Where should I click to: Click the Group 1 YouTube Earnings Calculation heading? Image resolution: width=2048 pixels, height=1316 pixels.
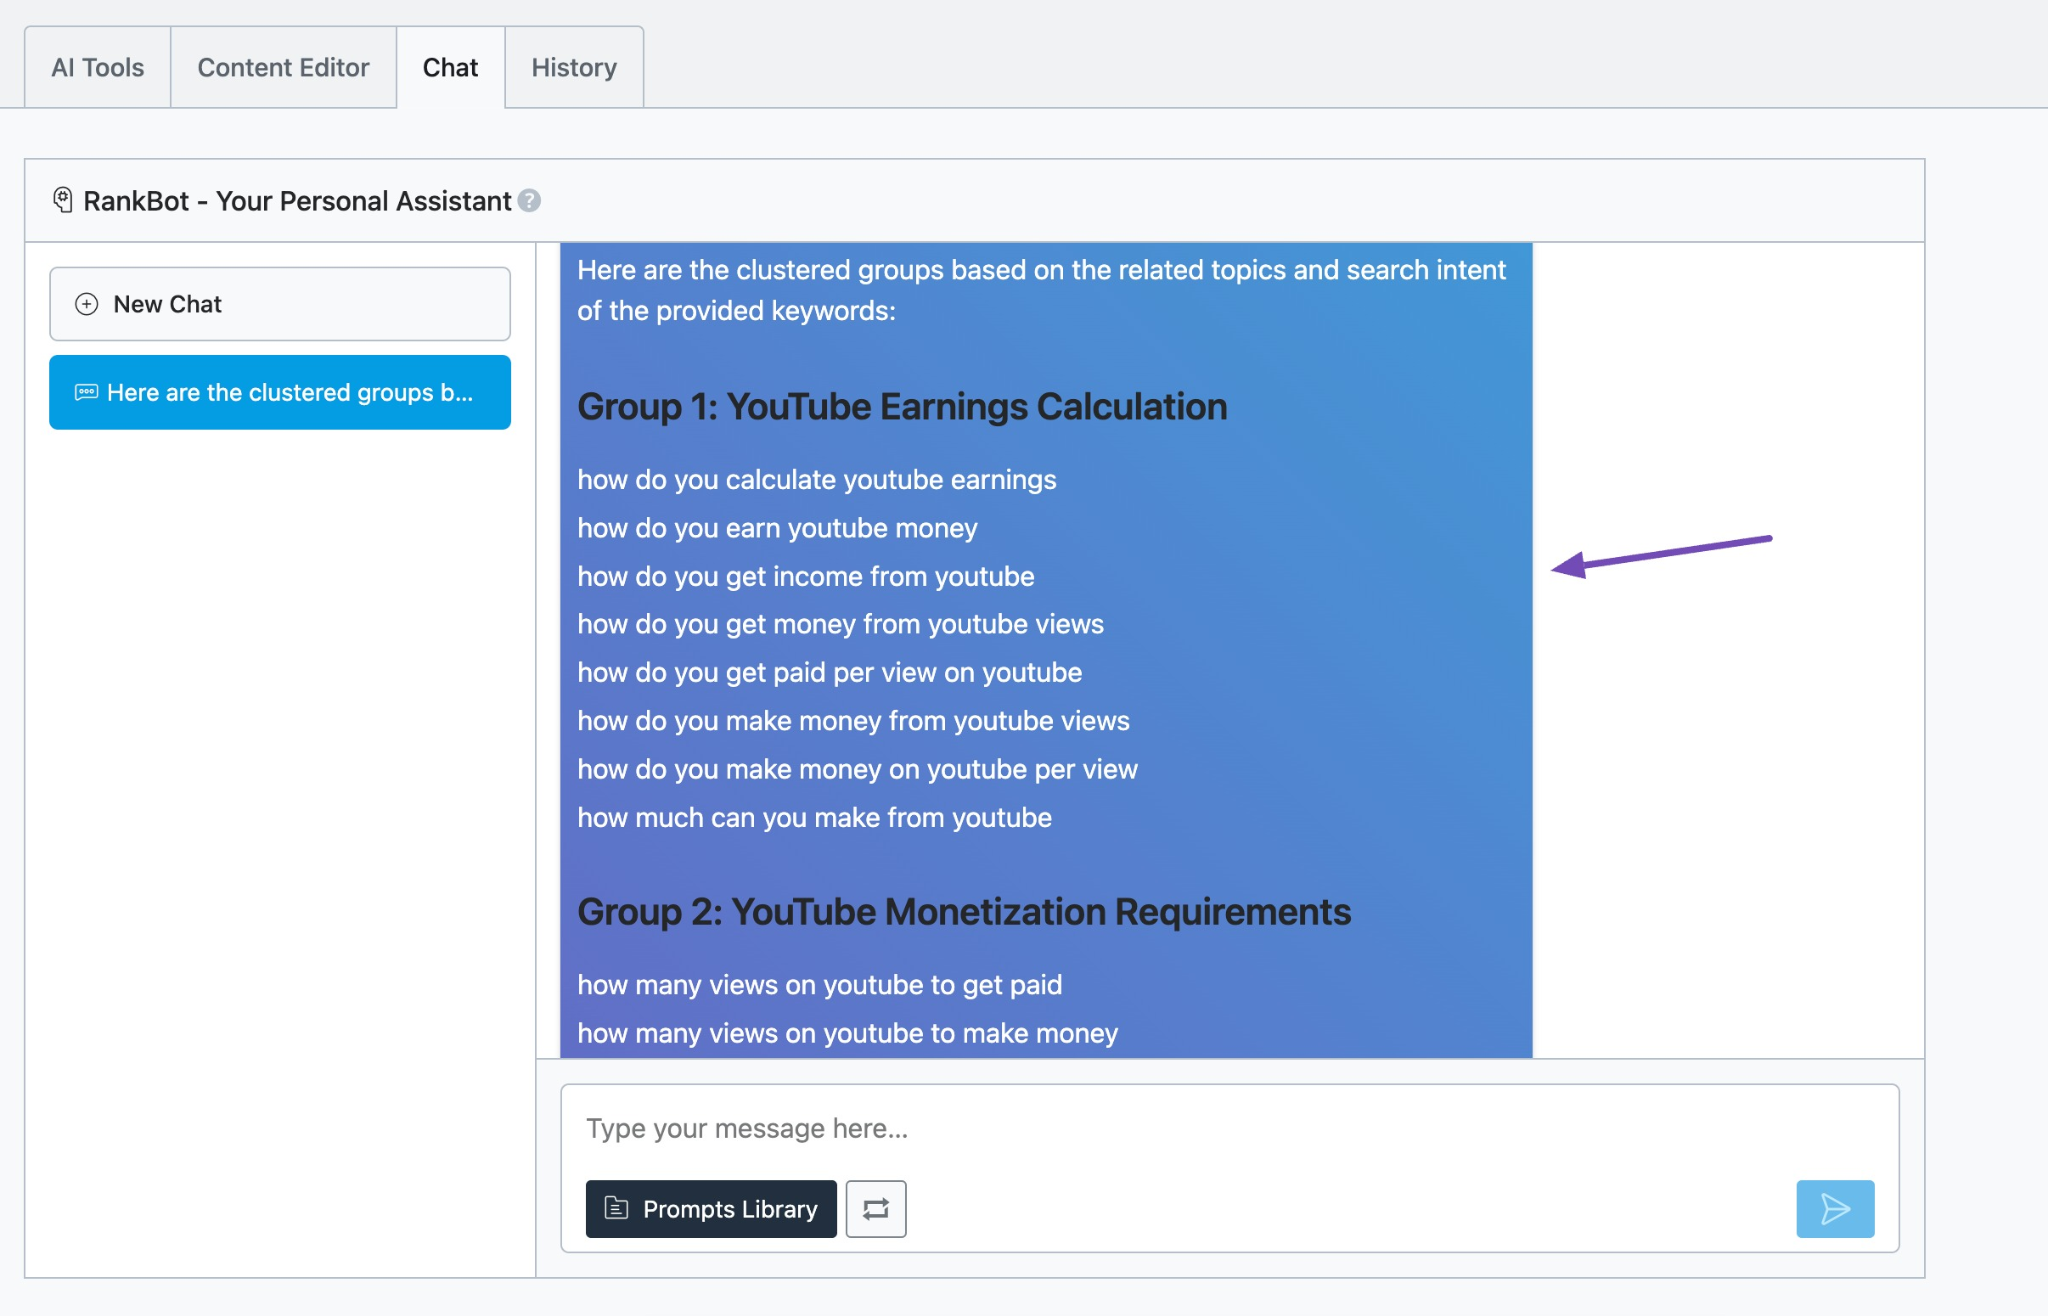(901, 407)
